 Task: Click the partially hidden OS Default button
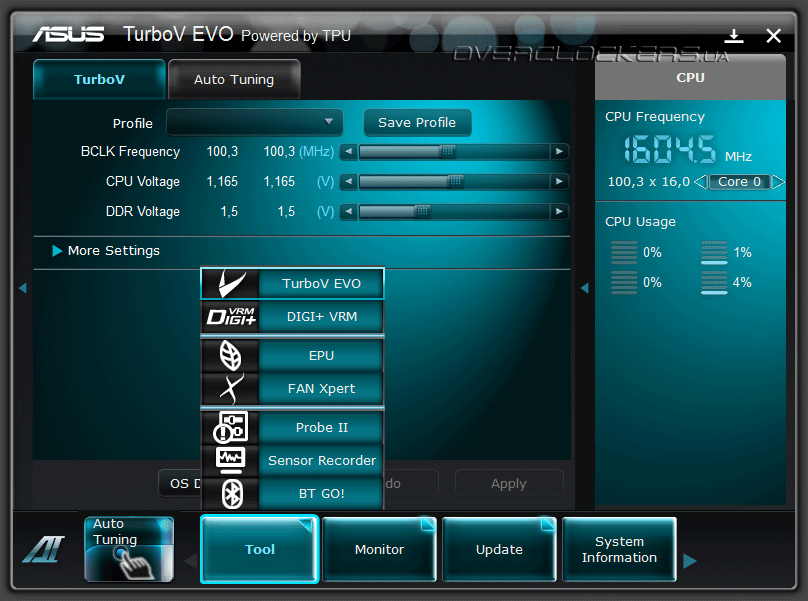click(x=180, y=483)
